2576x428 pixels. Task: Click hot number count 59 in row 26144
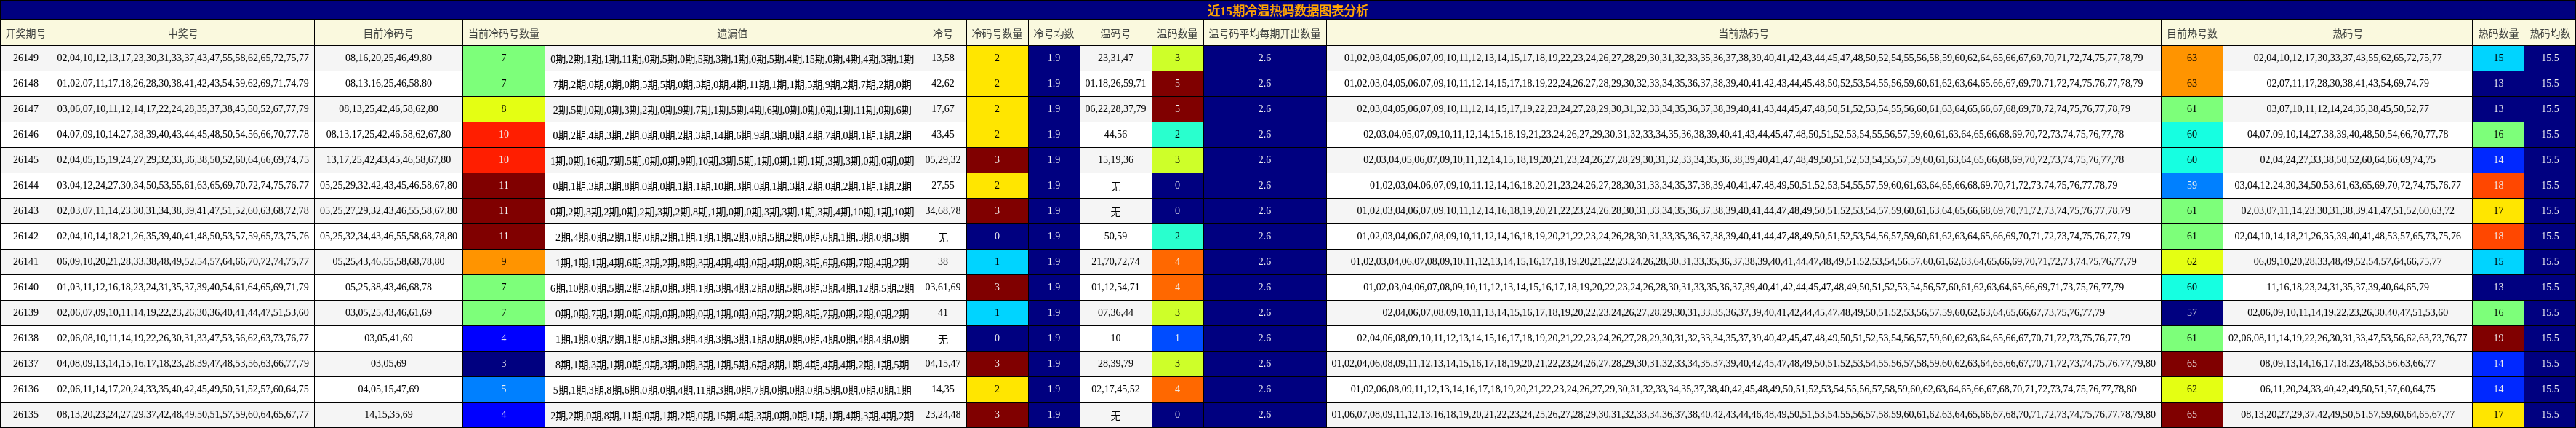[x=2192, y=185]
